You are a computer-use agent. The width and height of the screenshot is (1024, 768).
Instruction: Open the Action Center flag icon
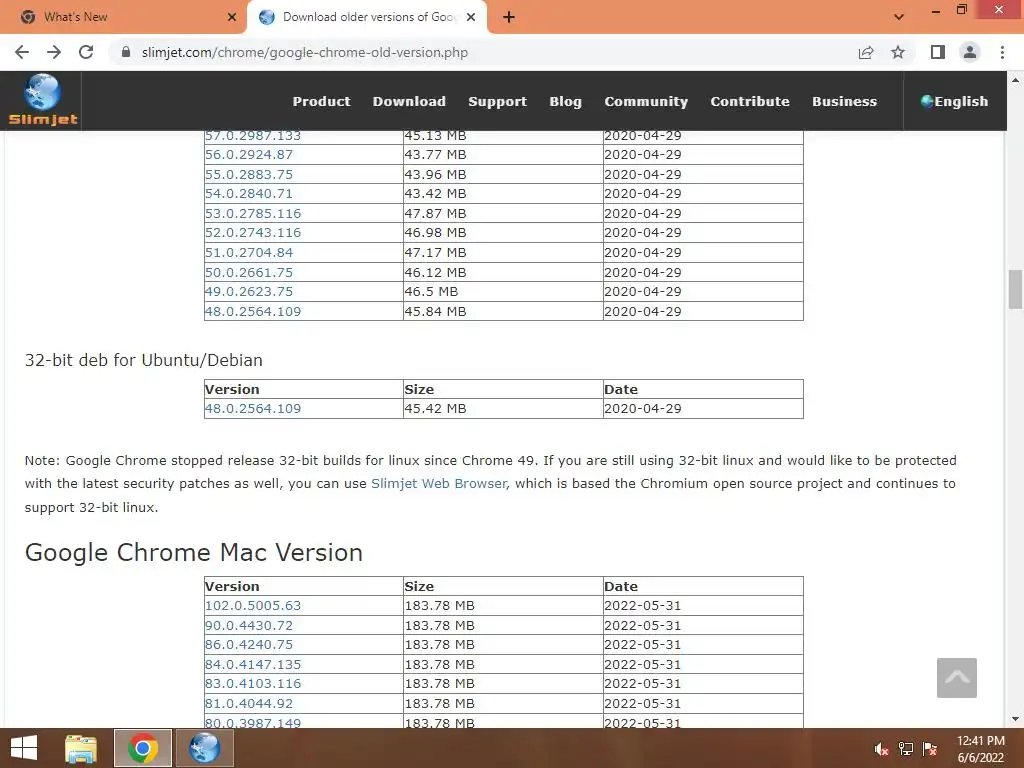click(x=930, y=749)
